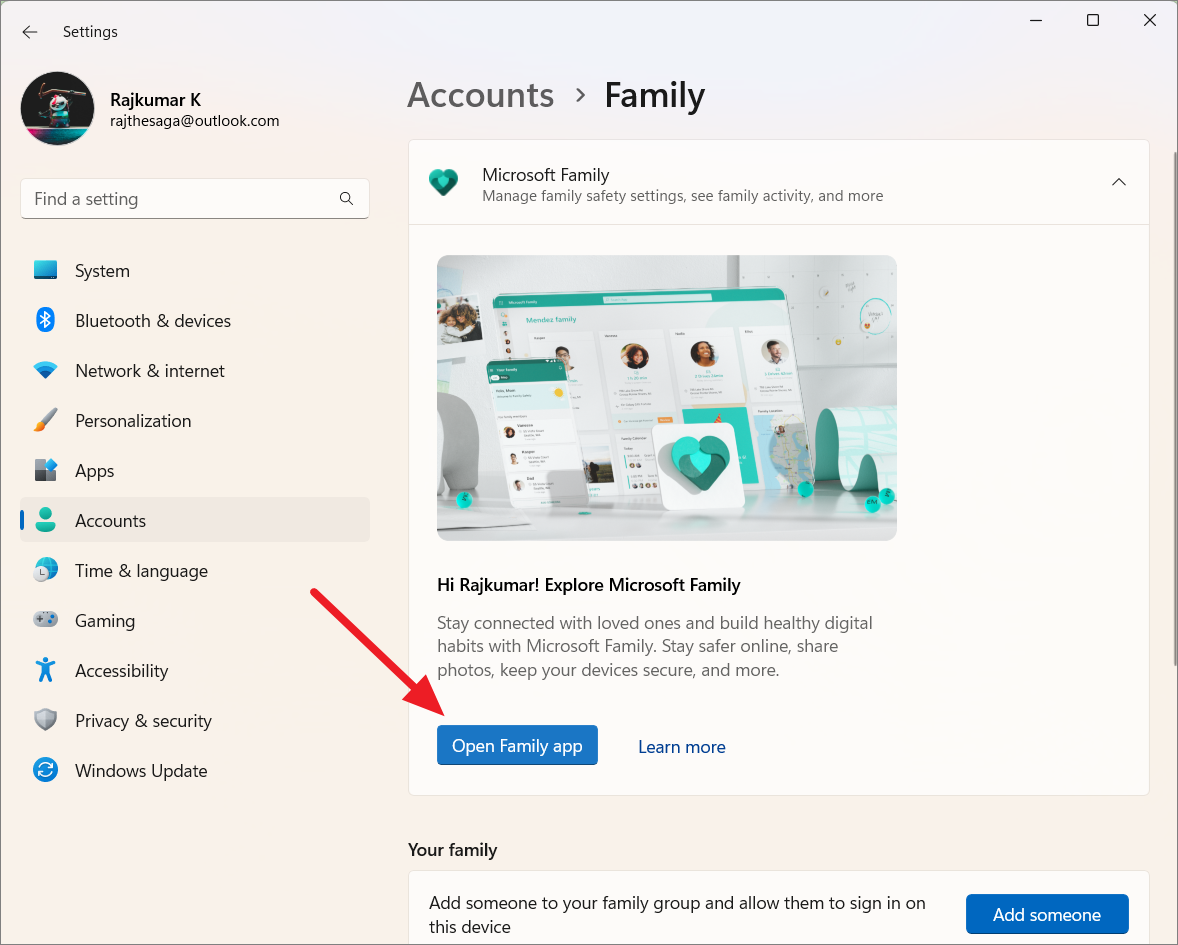Click the back arrow in Settings header
Screen dimensions: 1178x945
tap(30, 32)
